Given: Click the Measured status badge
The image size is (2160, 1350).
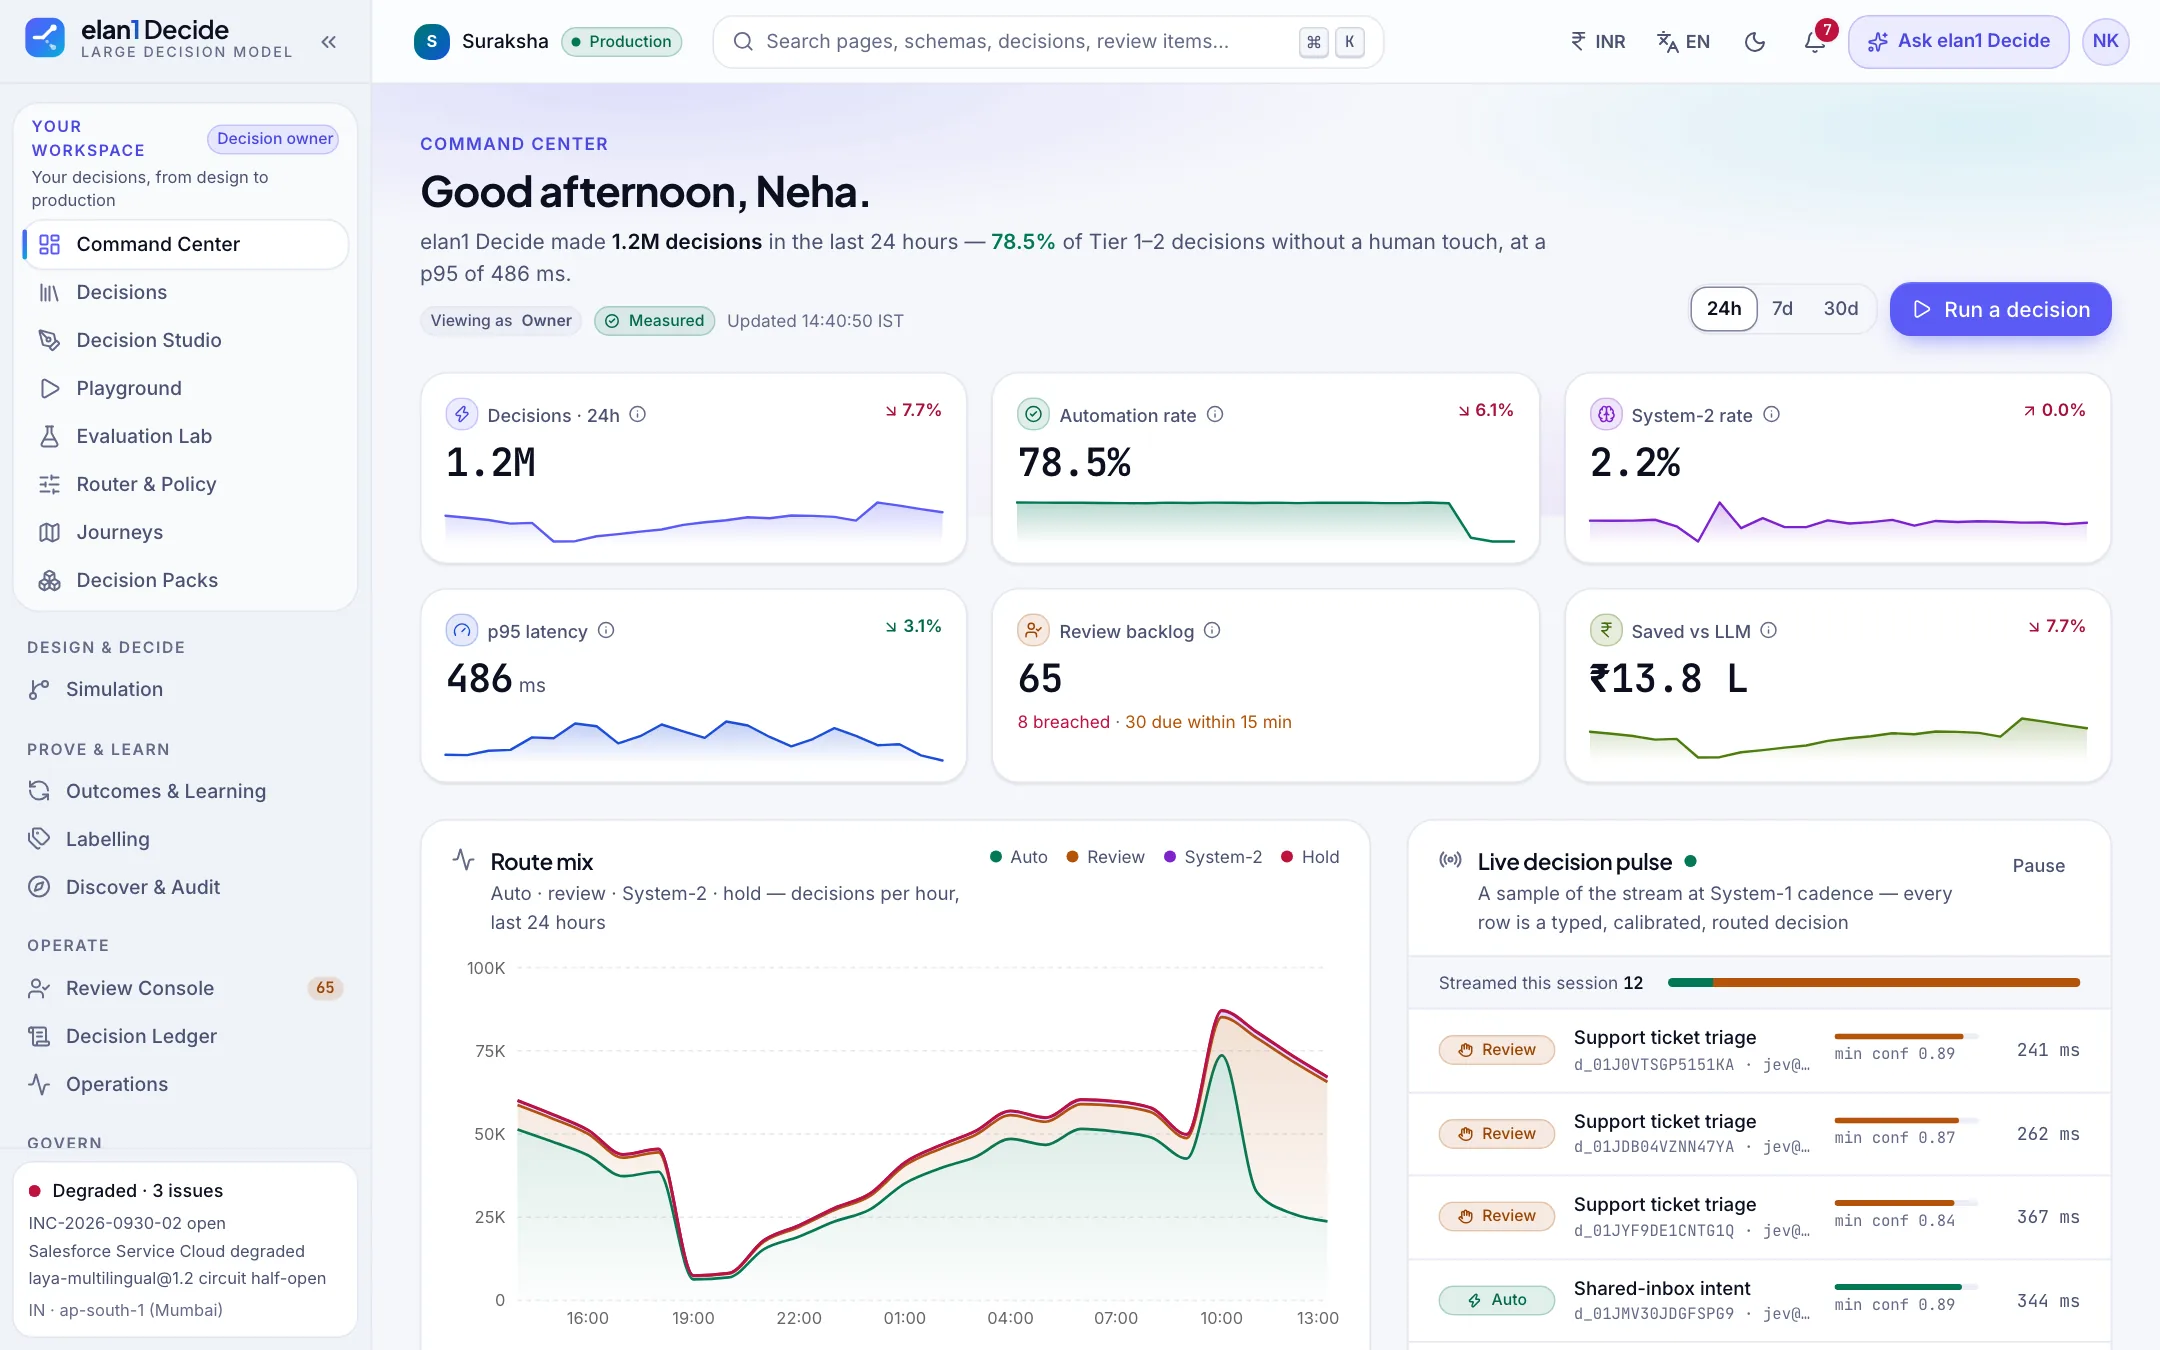Looking at the screenshot, I should tap(654, 320).
